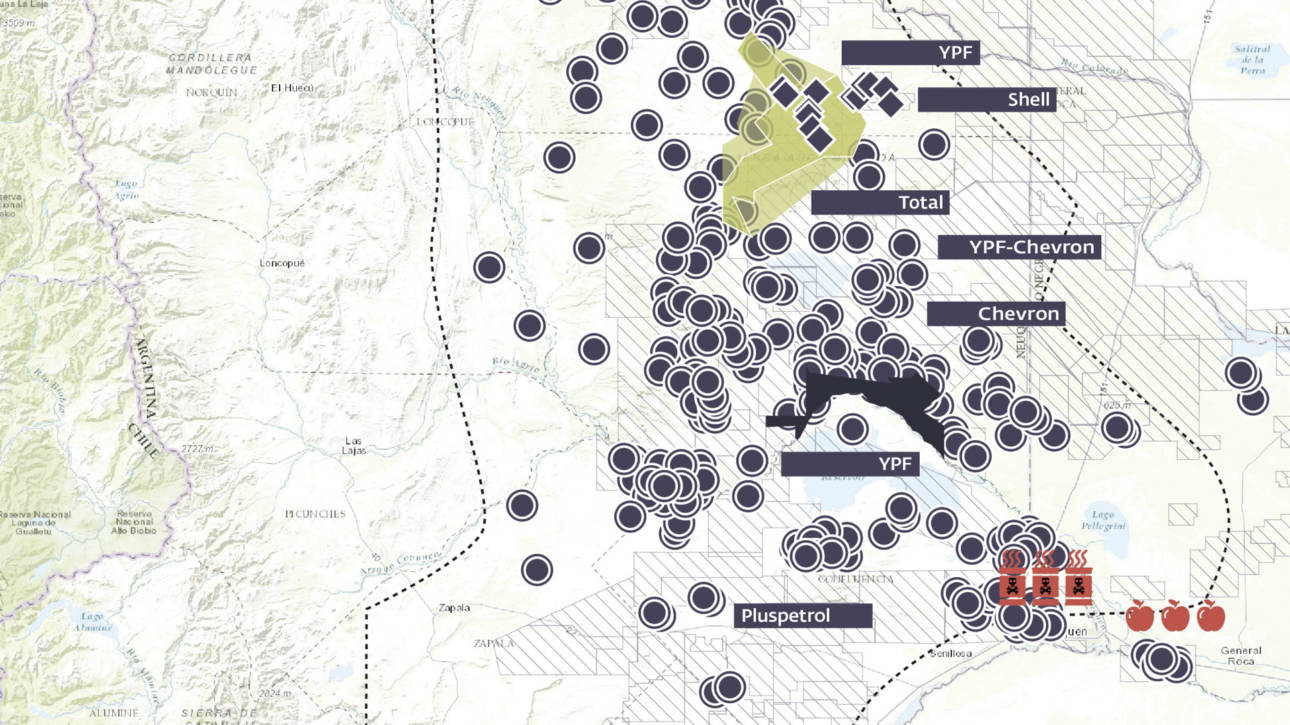This screenshot has width=1290, height=725.
Task: Click the Las Lajas town label
Action: [x=354, y=445]
